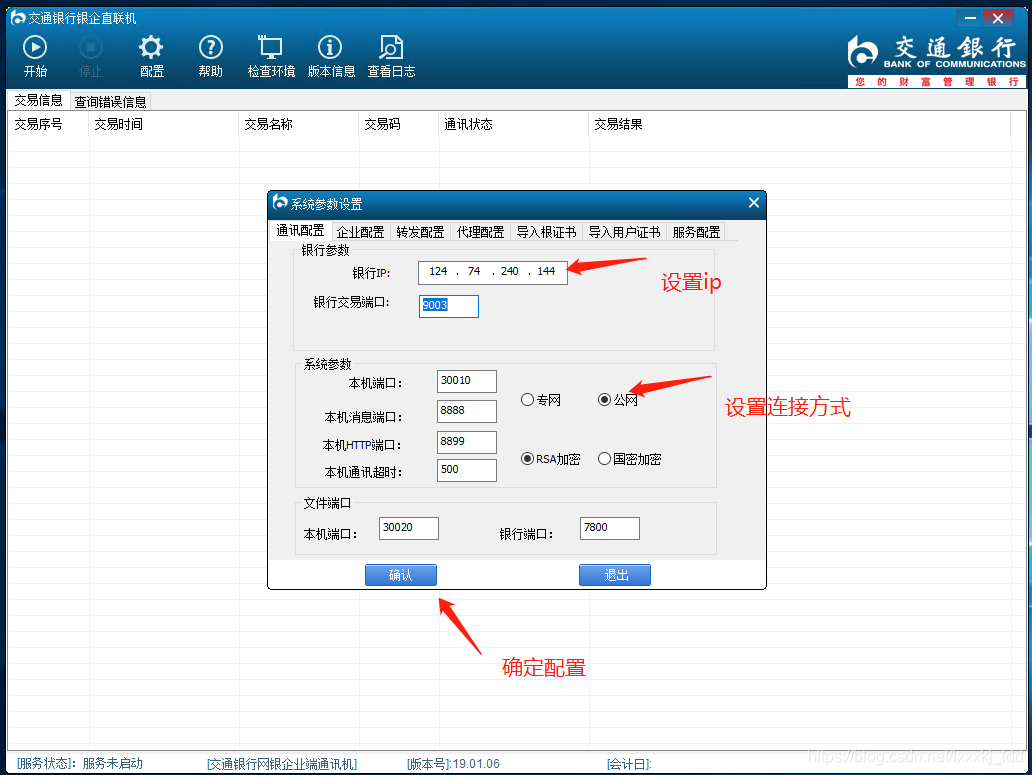This screenshot has width=1032, height=775.
Task: Open the 导入用户证书 tab
Action: click(624, 232)
